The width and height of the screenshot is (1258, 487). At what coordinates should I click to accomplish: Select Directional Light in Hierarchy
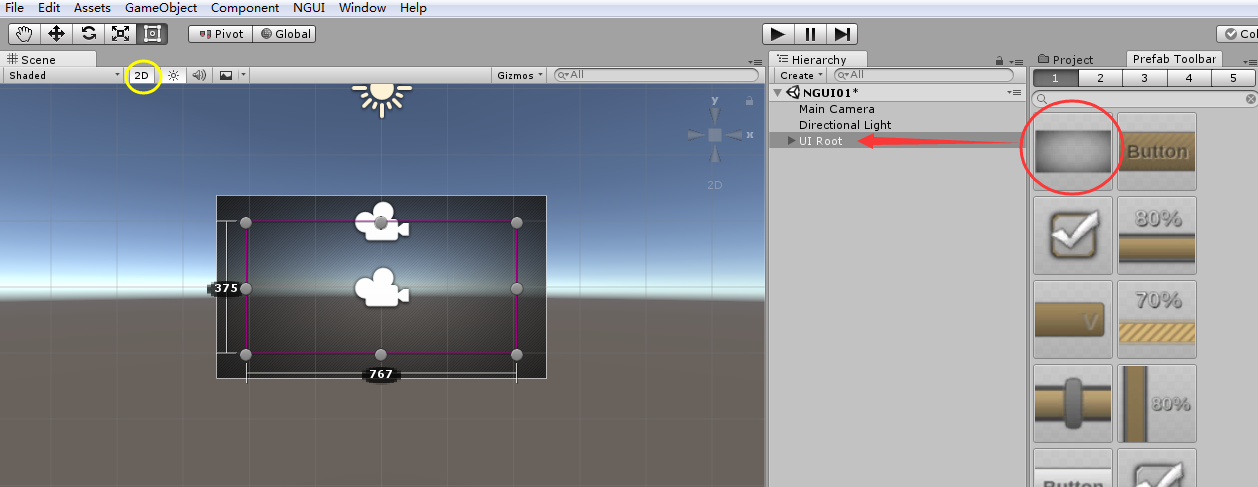pos(845,125)
